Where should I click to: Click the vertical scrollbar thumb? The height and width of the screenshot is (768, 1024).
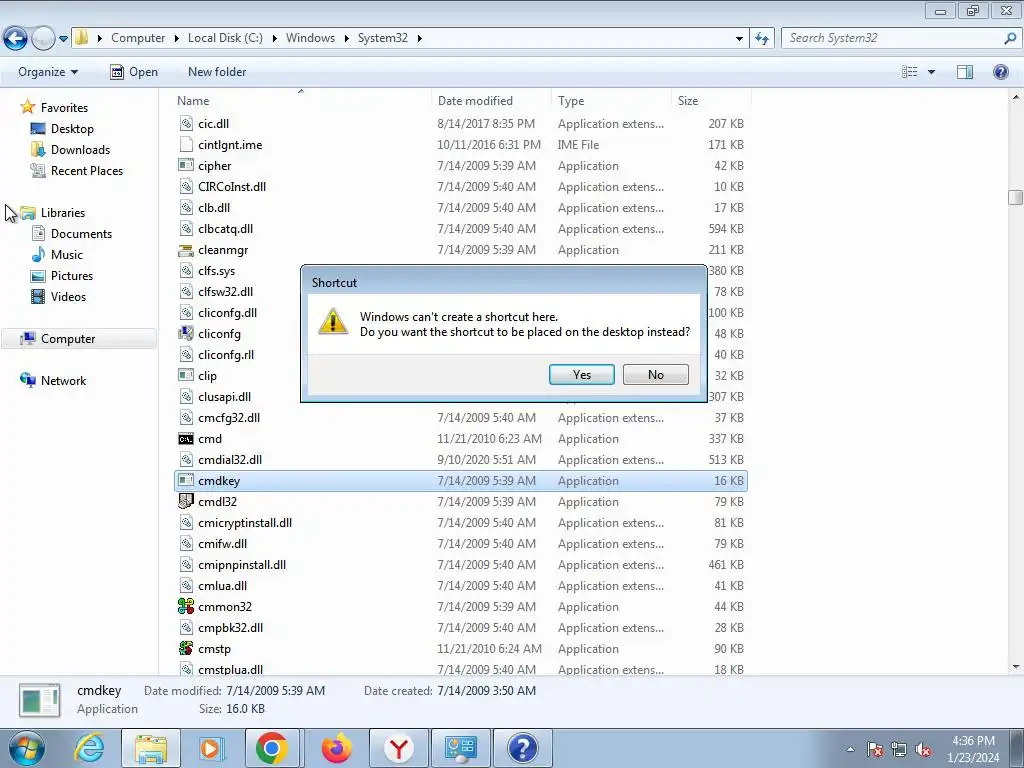[x=1015, y=197]
